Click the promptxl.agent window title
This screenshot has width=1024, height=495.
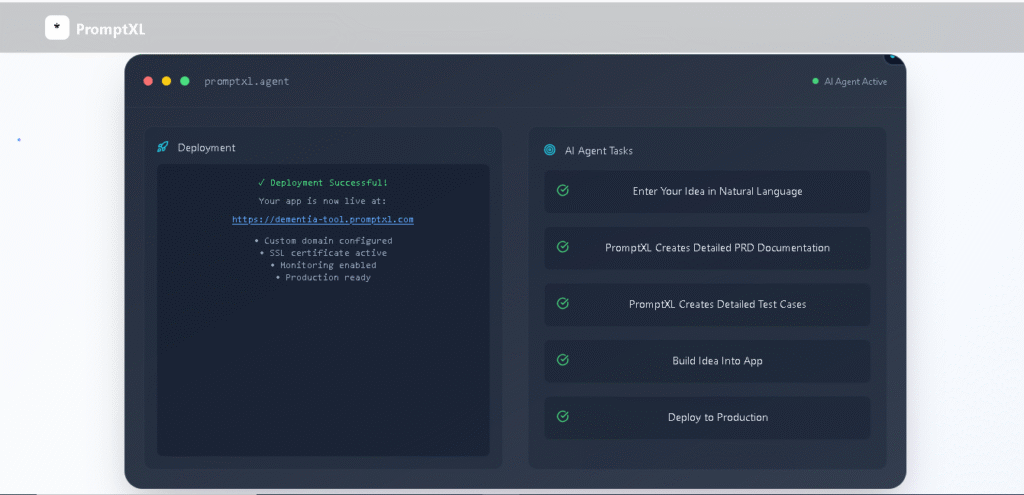(247, 82)
